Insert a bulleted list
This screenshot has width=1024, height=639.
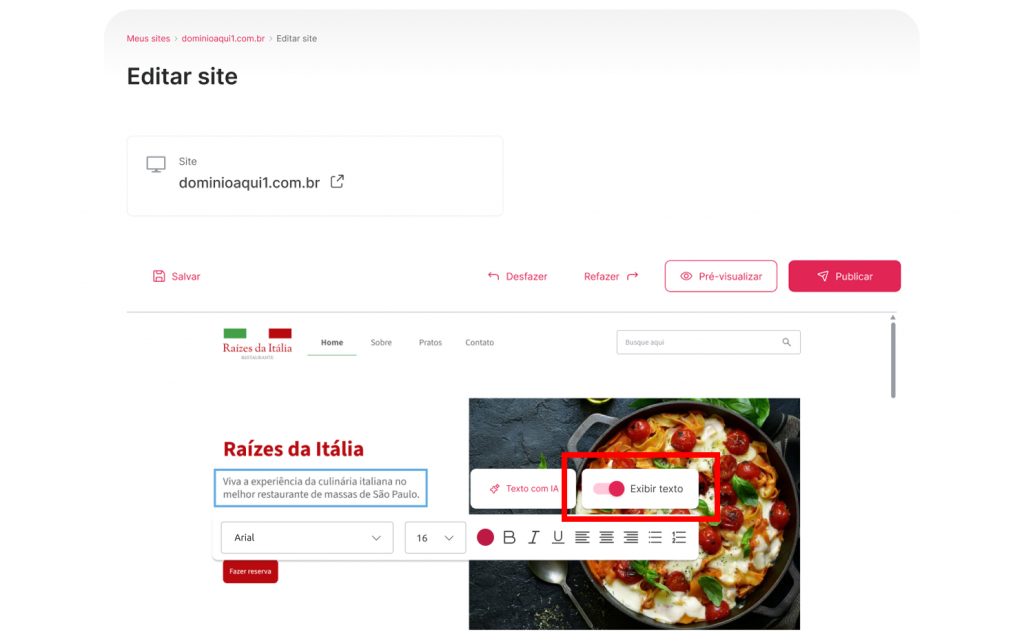click(x=654, y=537)
